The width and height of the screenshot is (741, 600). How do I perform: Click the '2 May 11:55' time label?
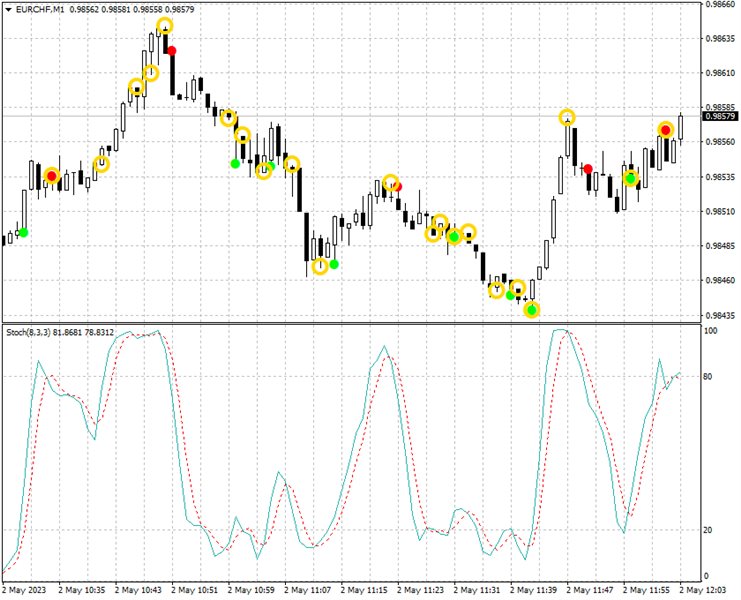tap(646, 590)
